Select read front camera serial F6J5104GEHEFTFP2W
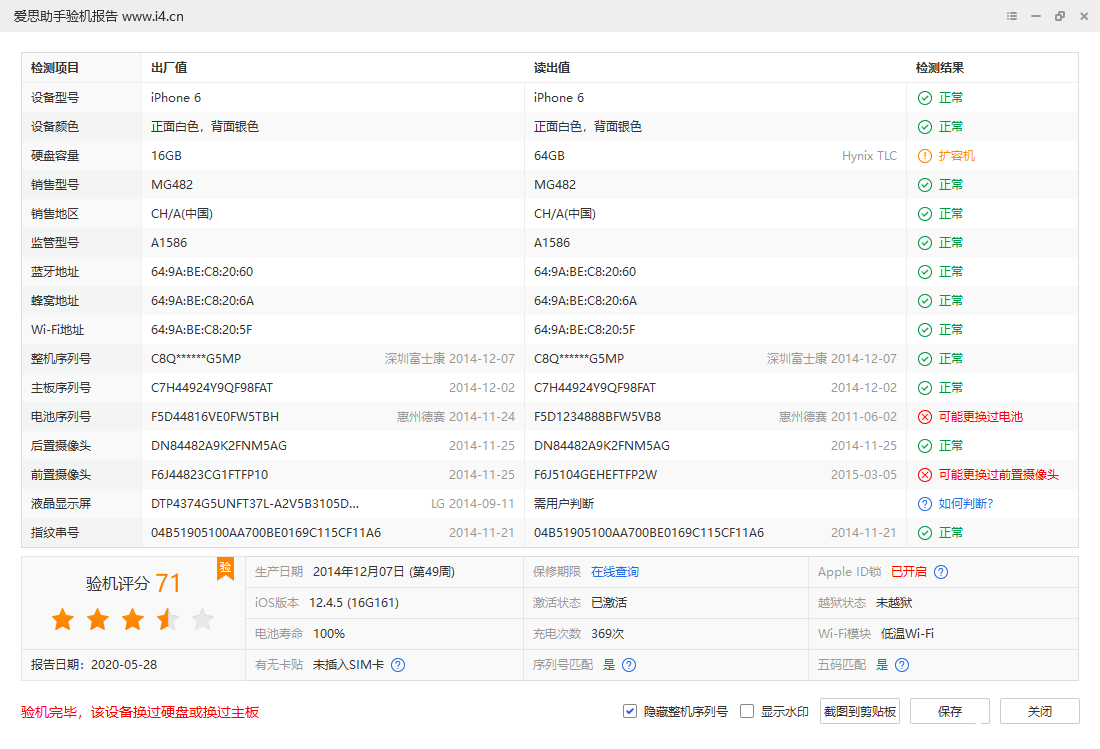Image resolution: width=1100 pixels, height=749 pixels. [x=596, y=475]
